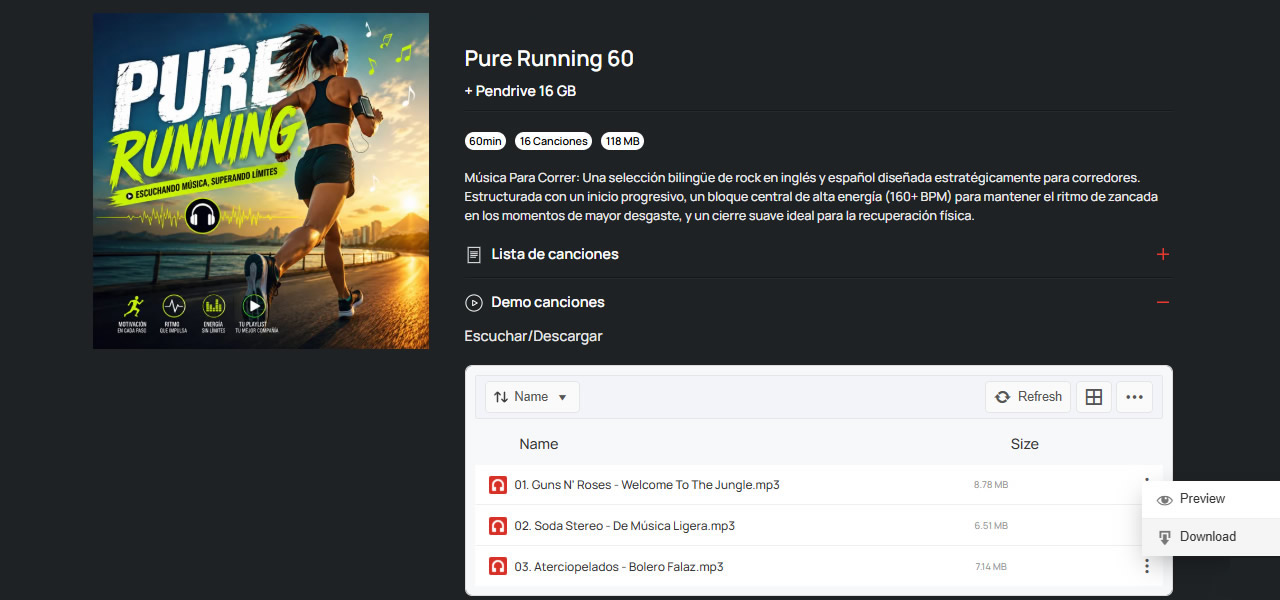Click the 7.14 MB size value
This screenshot has height=600, width=1280.
991,567
